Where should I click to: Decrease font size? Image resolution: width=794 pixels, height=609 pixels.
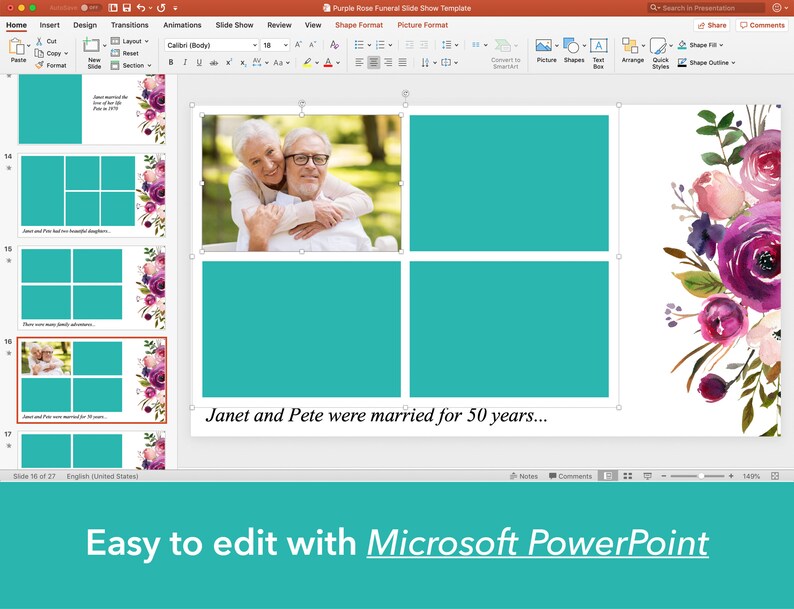[312, 45]
